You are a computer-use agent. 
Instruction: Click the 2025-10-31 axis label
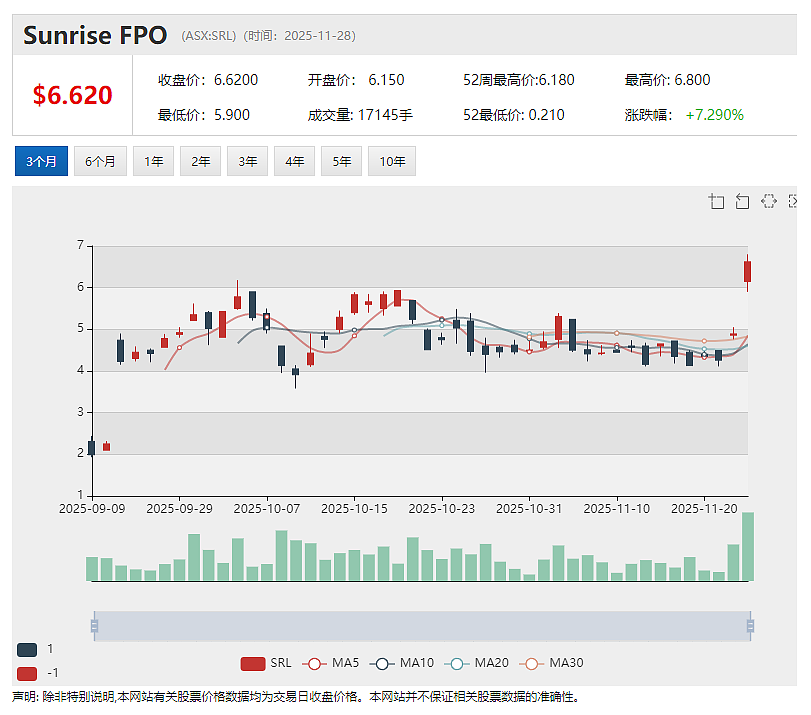pos(529,509)
